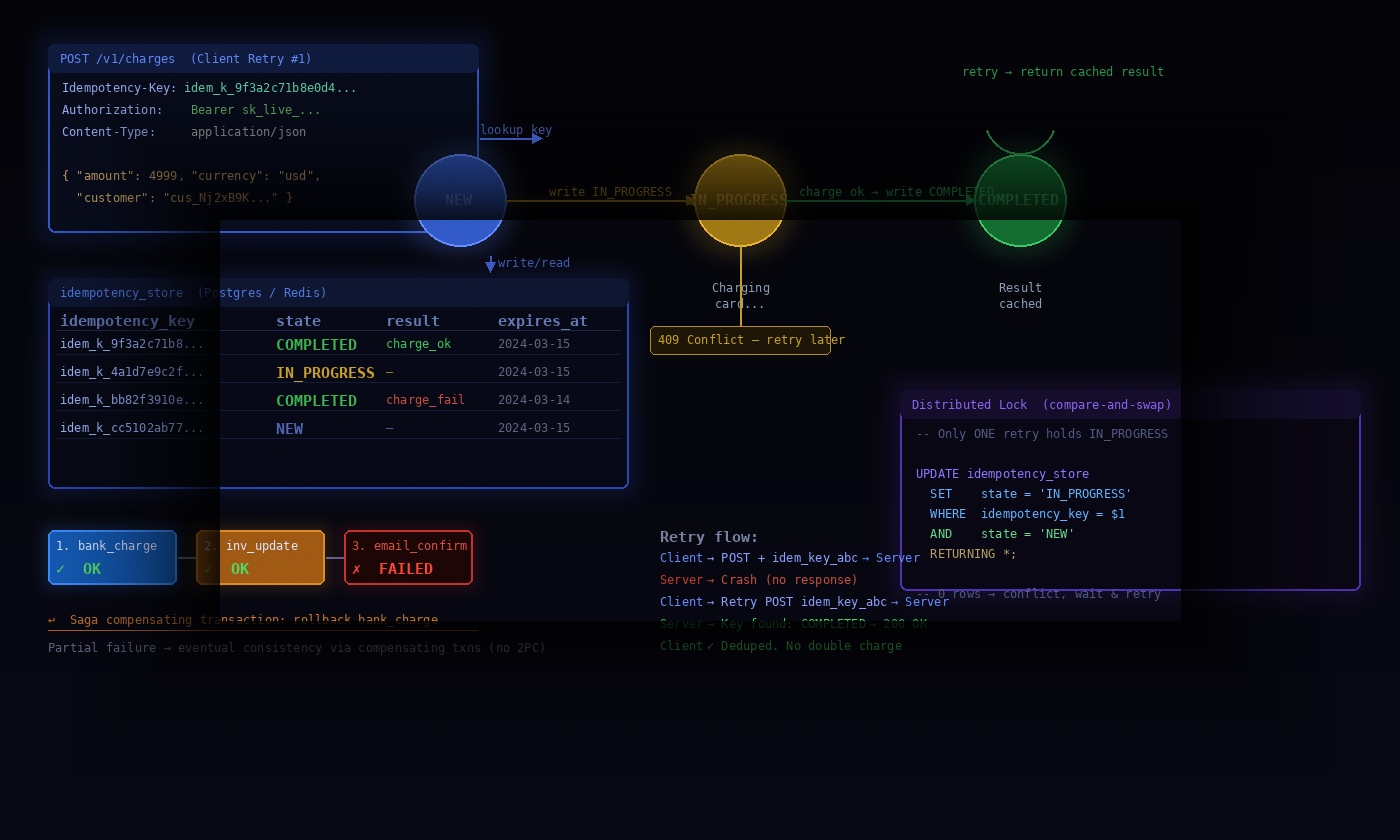
Task: Click the Partial failure eventual consistency note
Action: pos(297,648)
